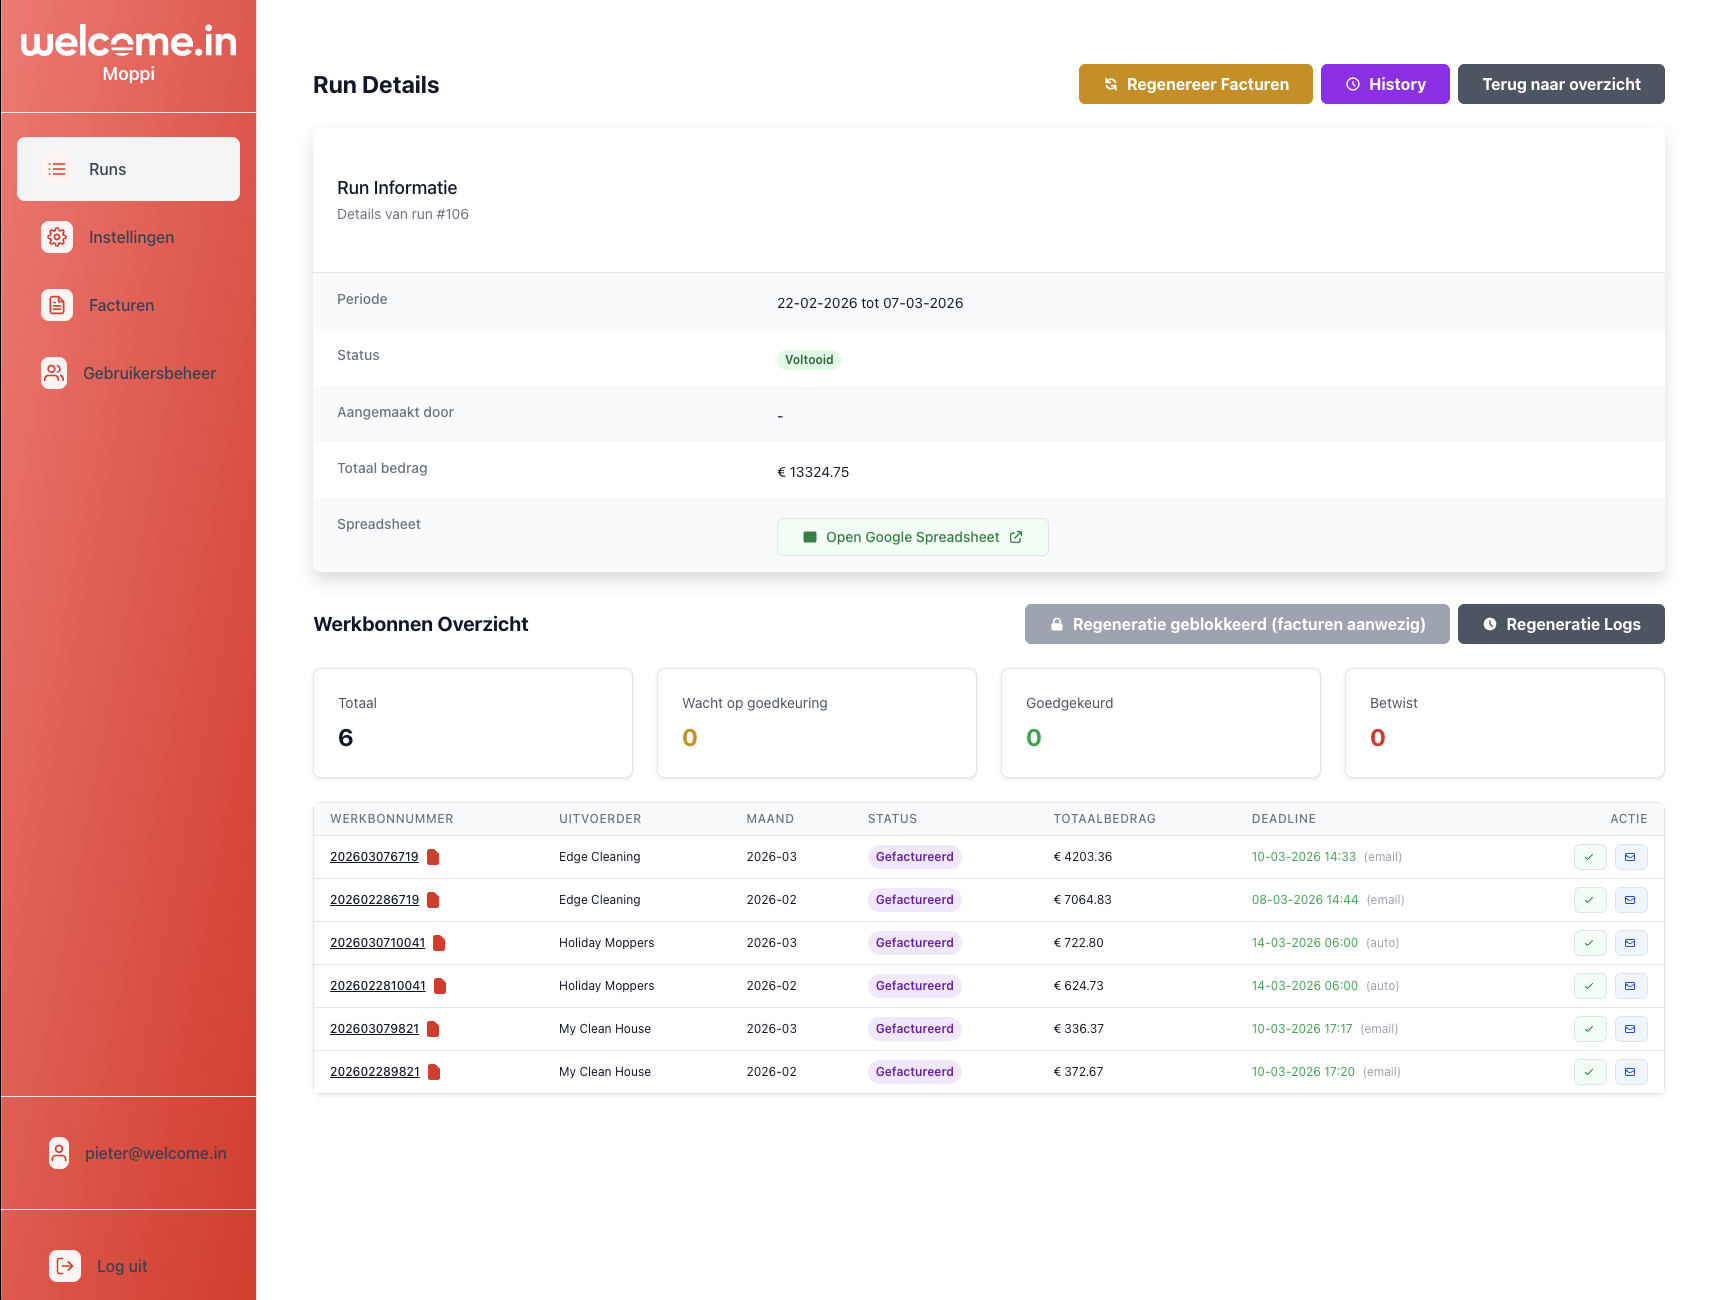Click the Regeneratie geblokkeerd button
Image resolution: width=1720 pixels, height=1300 pixels.
tap(1237, 624)
